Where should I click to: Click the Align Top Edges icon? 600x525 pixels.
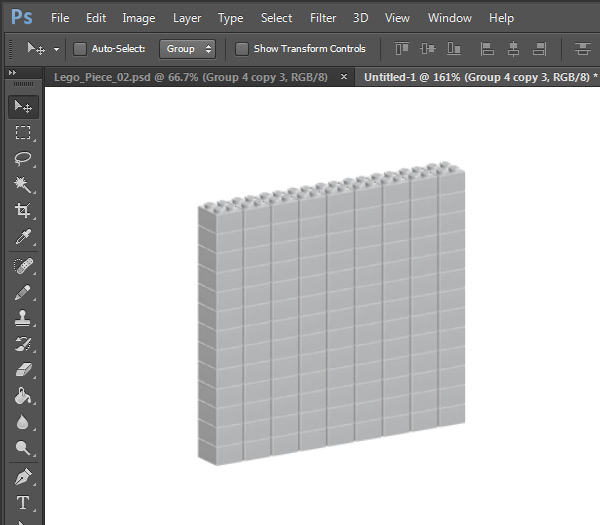pos(402,49)
